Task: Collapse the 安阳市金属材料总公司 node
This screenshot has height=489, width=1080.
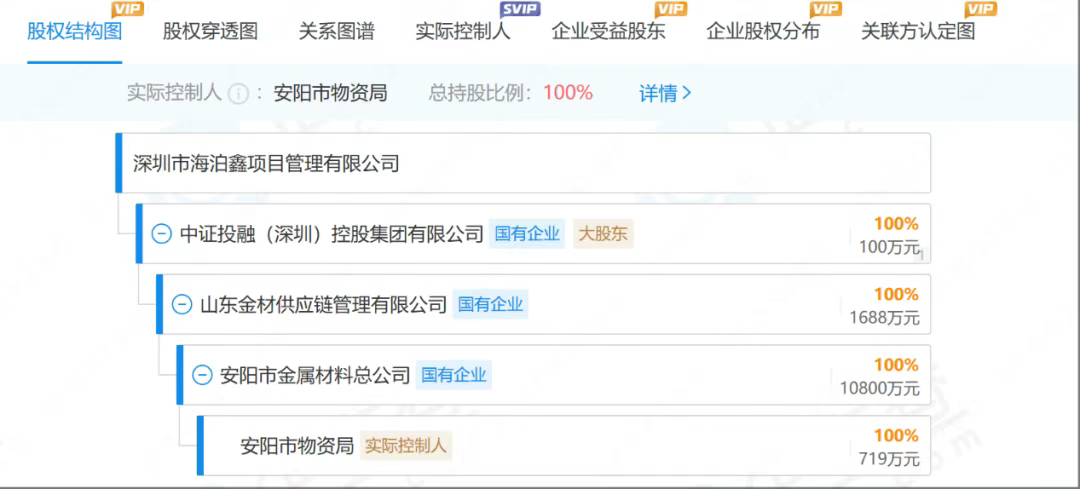Action: pos(202,375)
